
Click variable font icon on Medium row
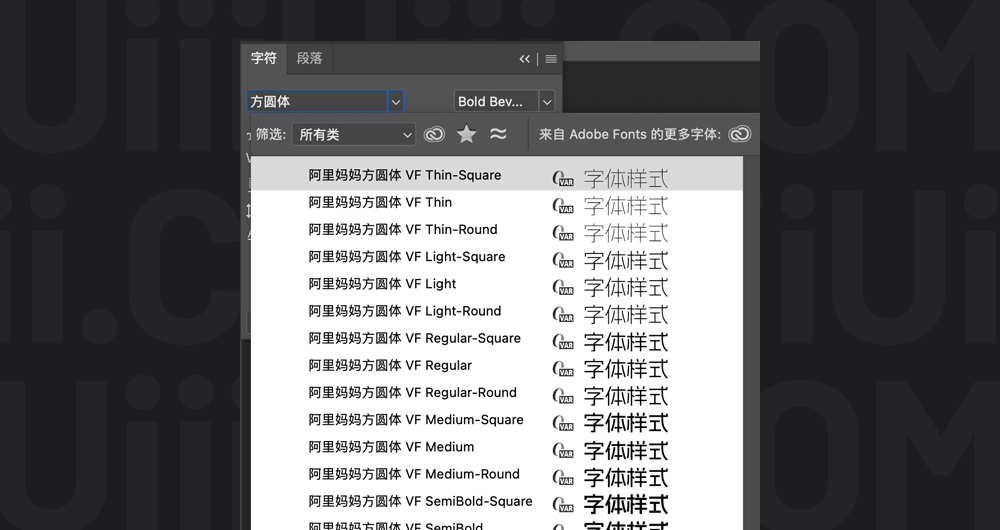click(x=562, y=451)
